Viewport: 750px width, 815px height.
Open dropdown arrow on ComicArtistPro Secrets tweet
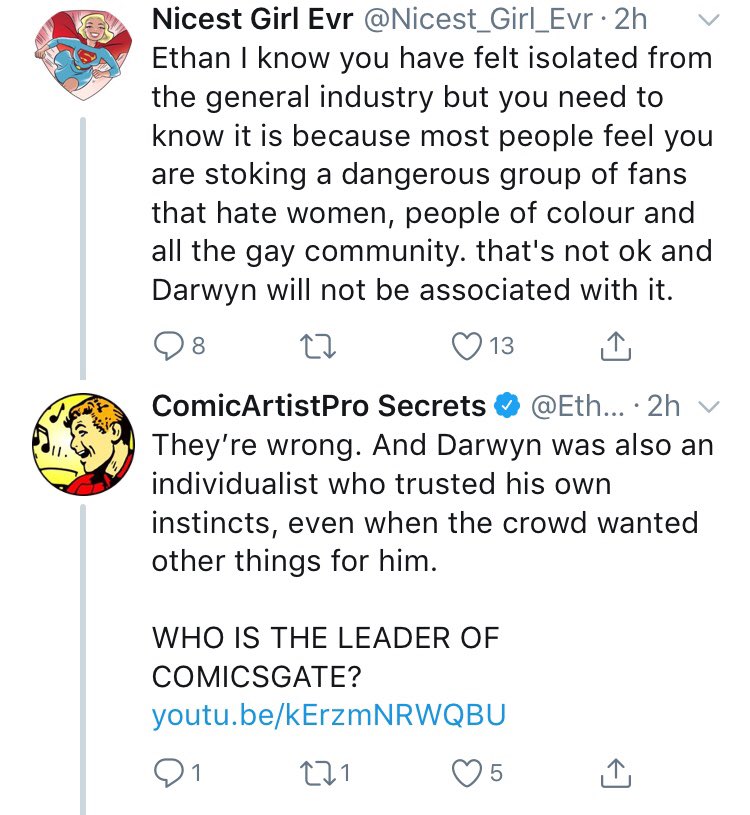coord(706,406)
